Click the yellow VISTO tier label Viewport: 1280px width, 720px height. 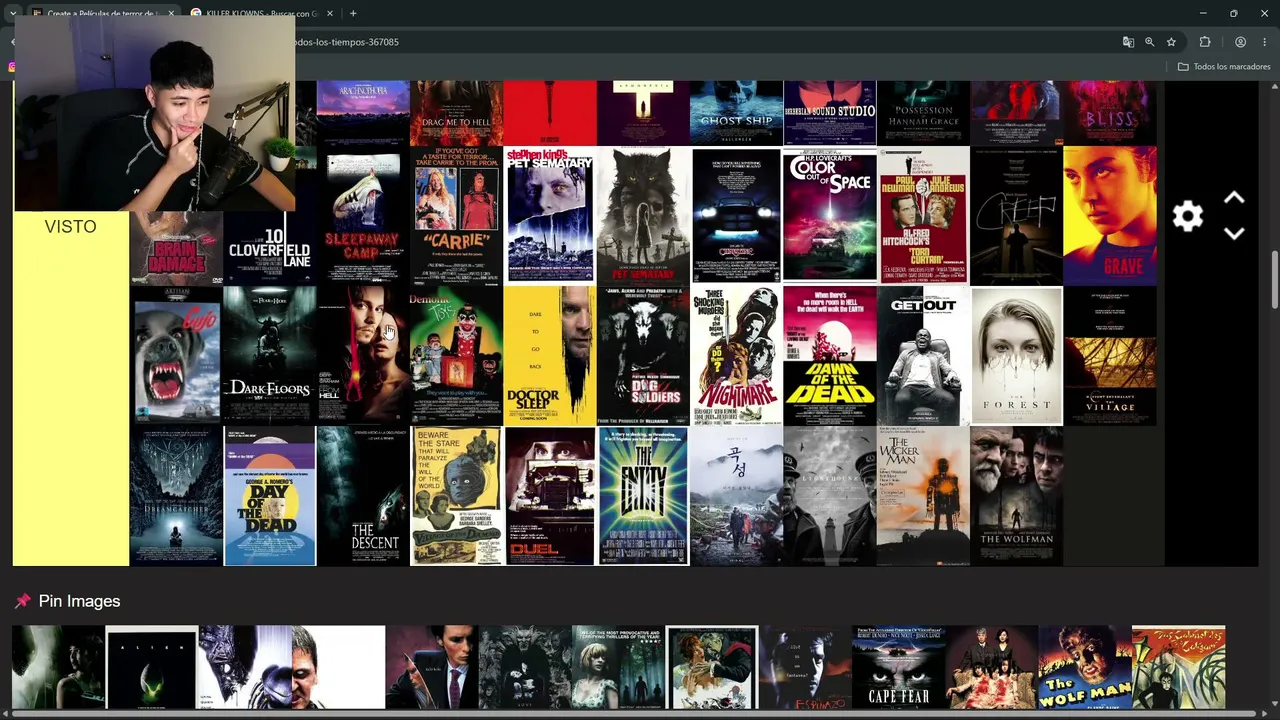[x=71, y=388]
